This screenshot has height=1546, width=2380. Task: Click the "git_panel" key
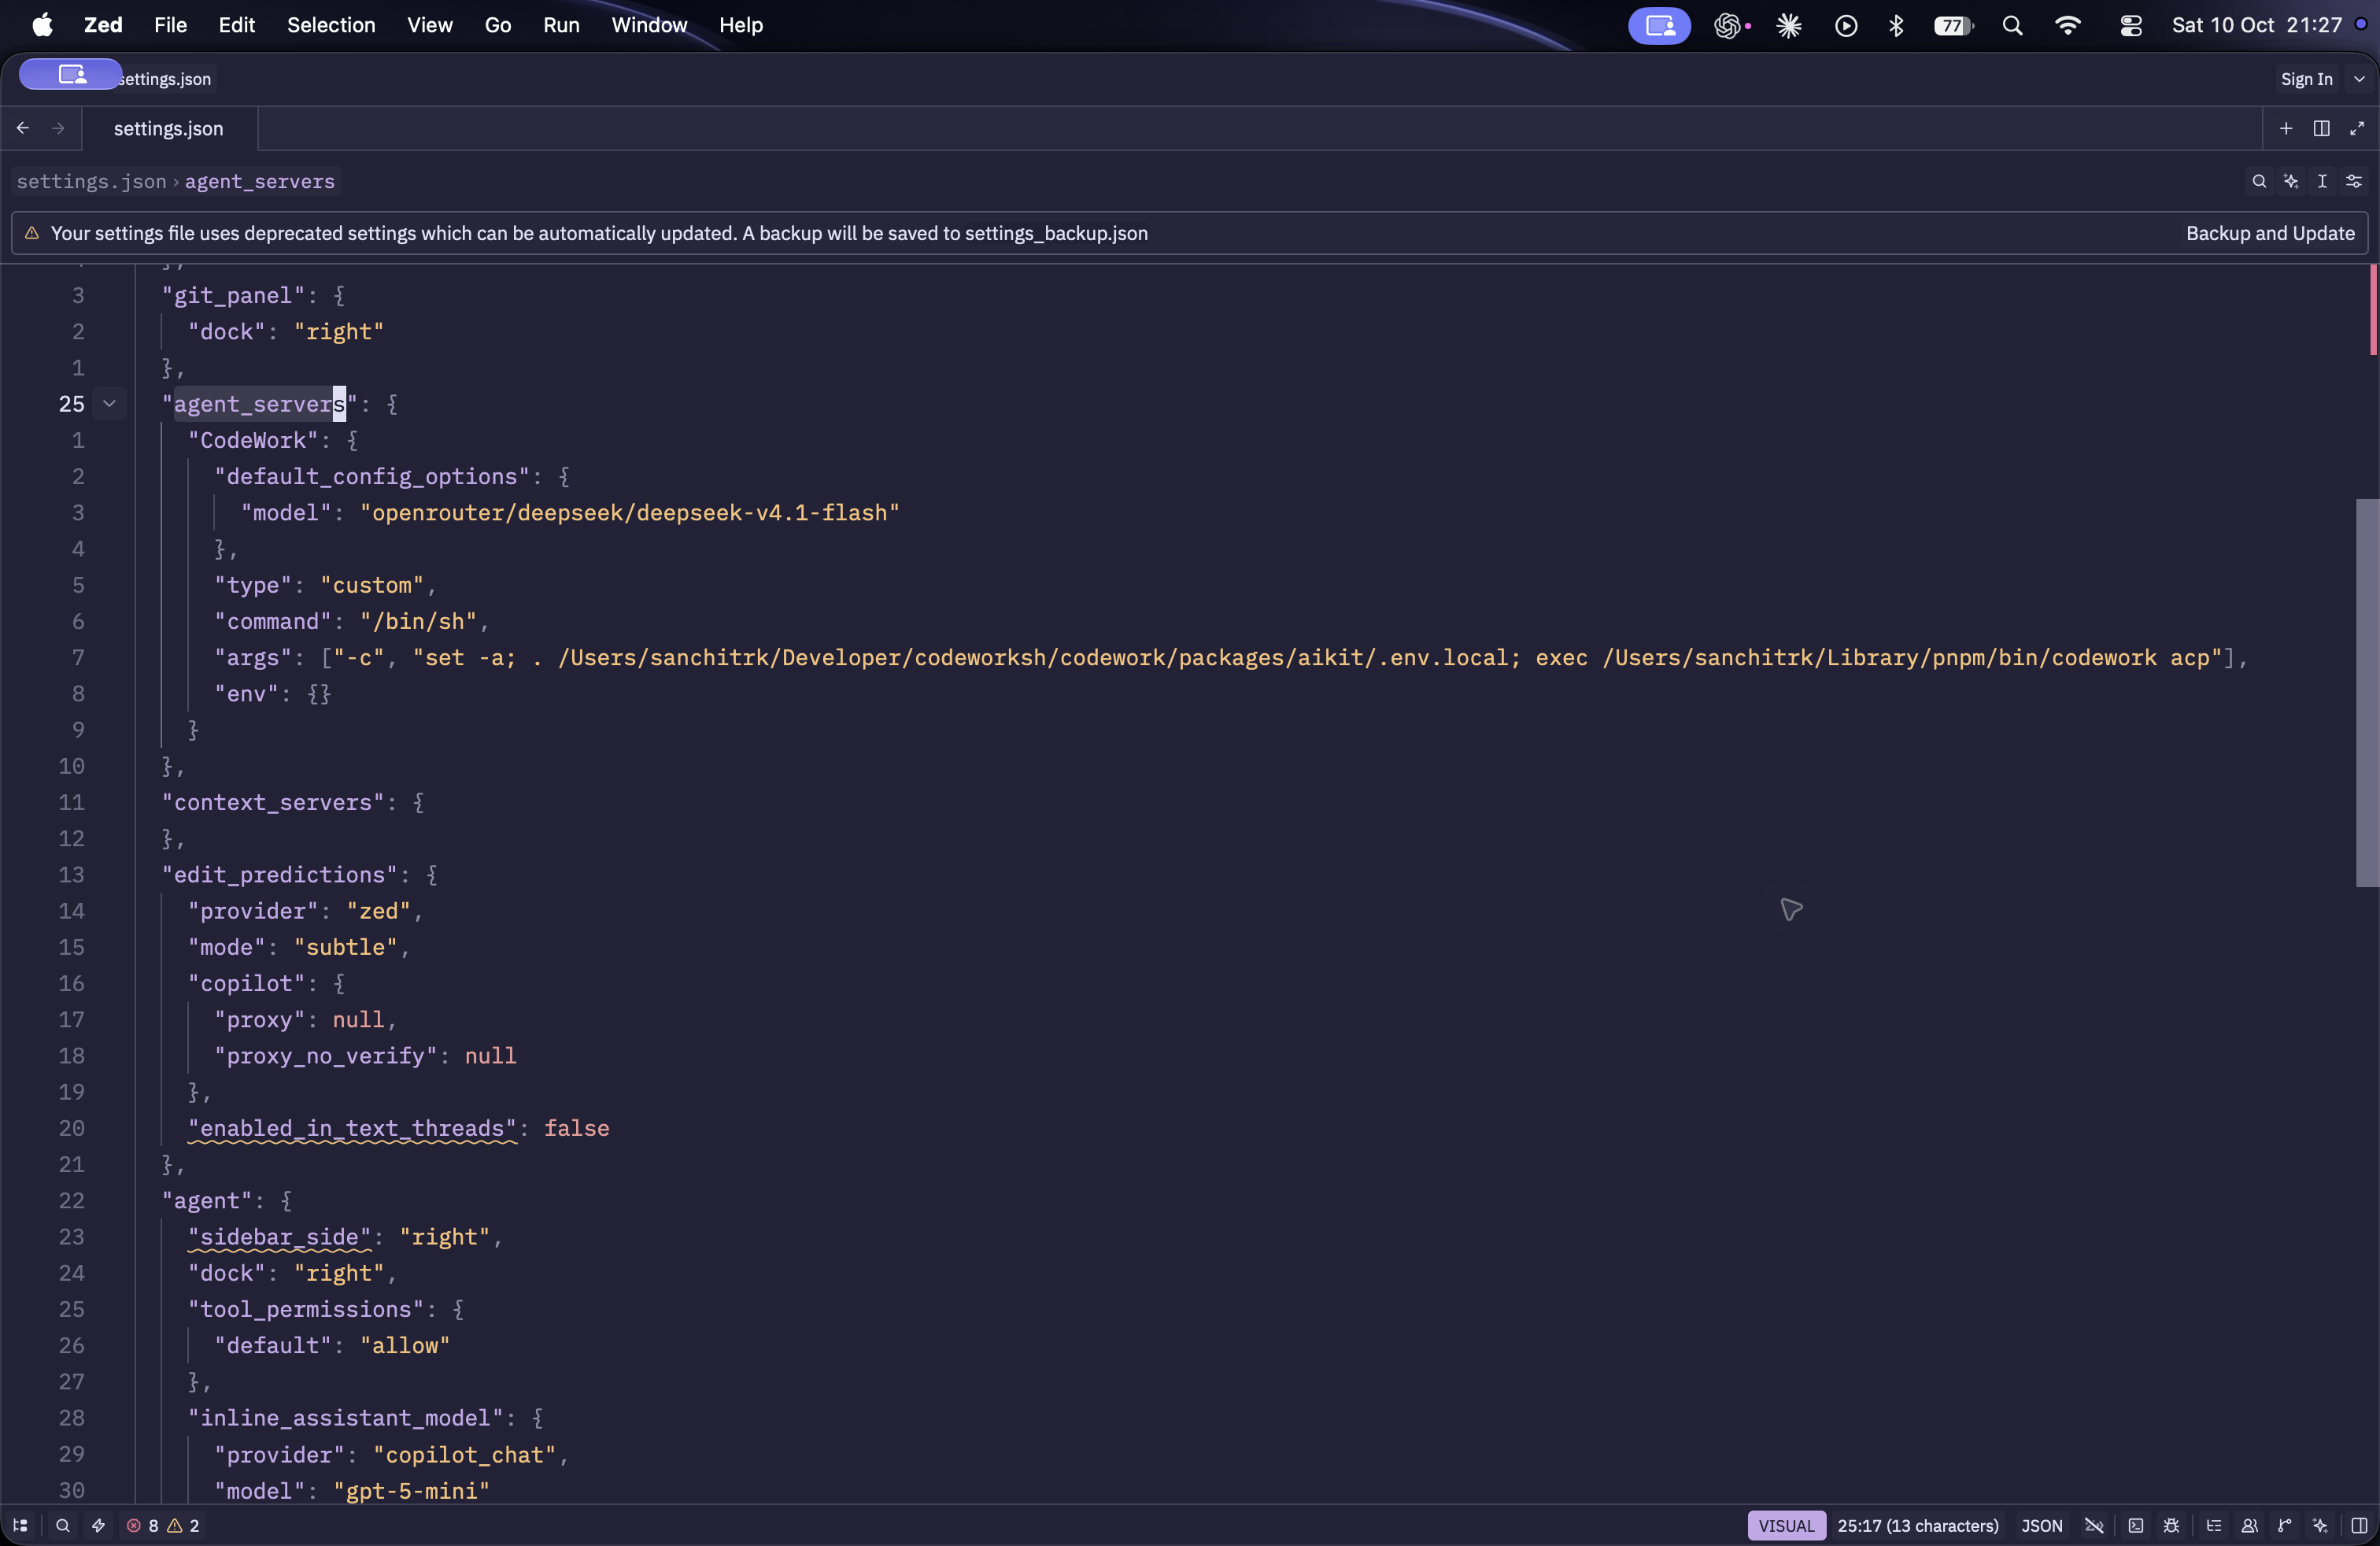pos(233,295)
